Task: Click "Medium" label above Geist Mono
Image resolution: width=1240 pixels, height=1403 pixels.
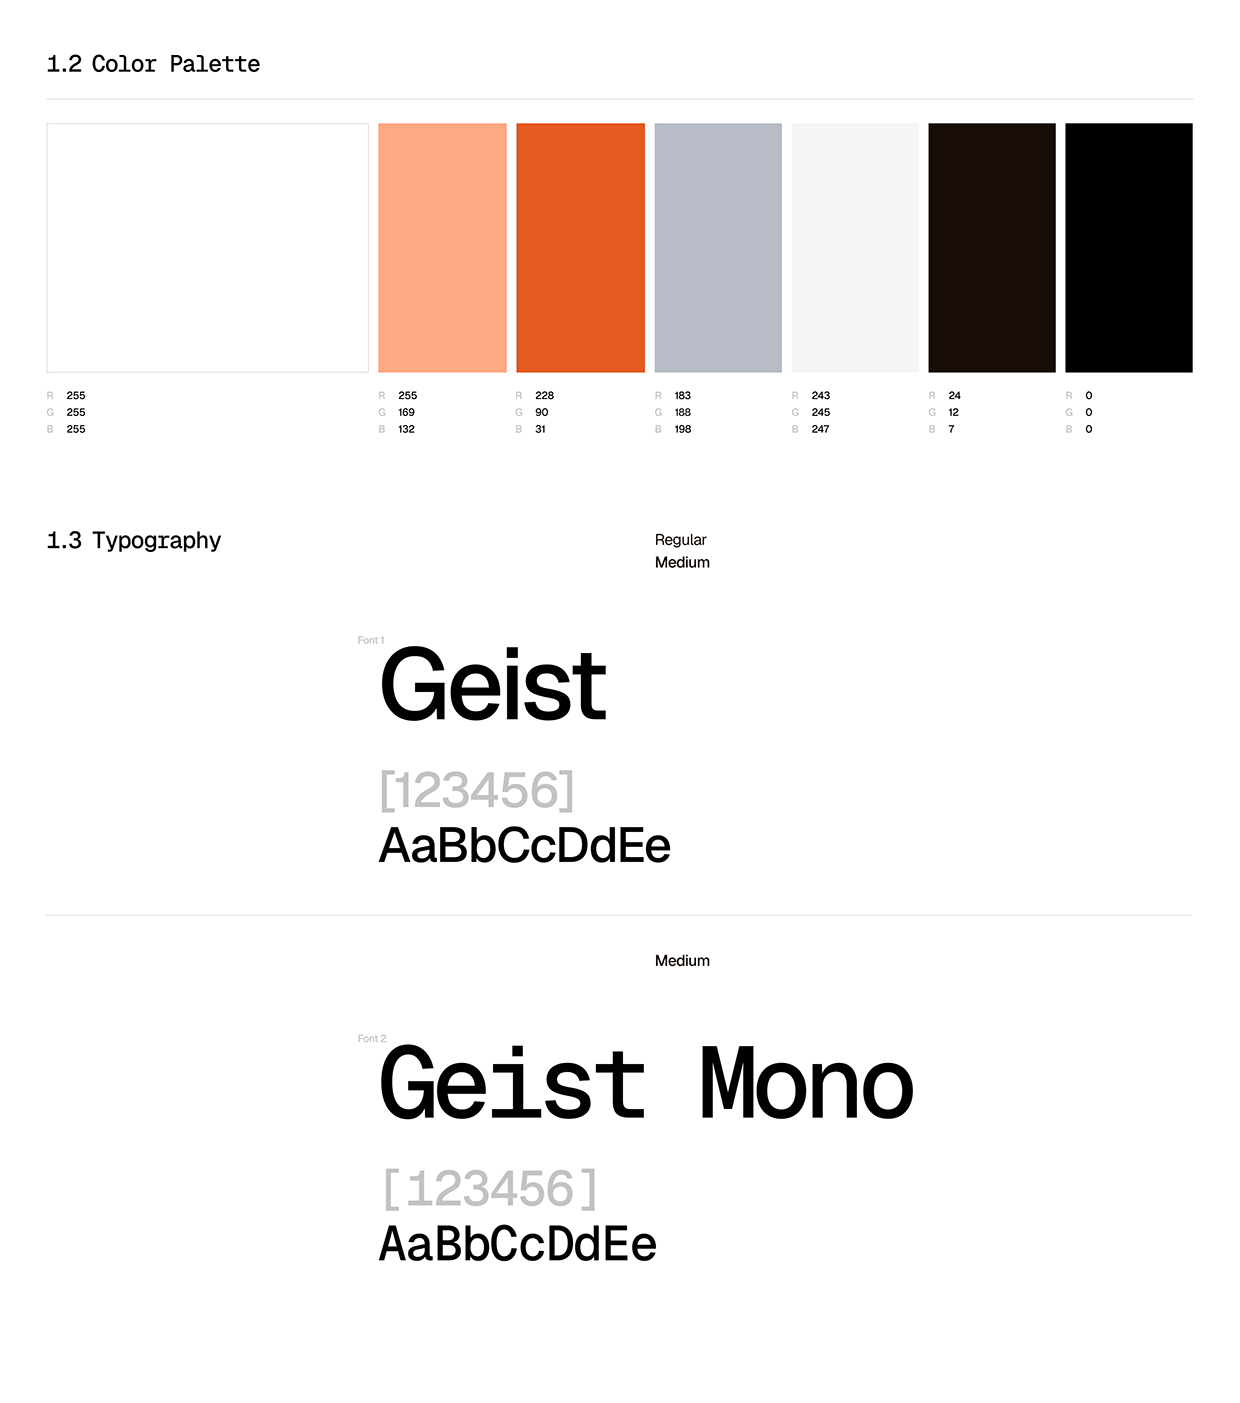Action: [x=682, y=961]
